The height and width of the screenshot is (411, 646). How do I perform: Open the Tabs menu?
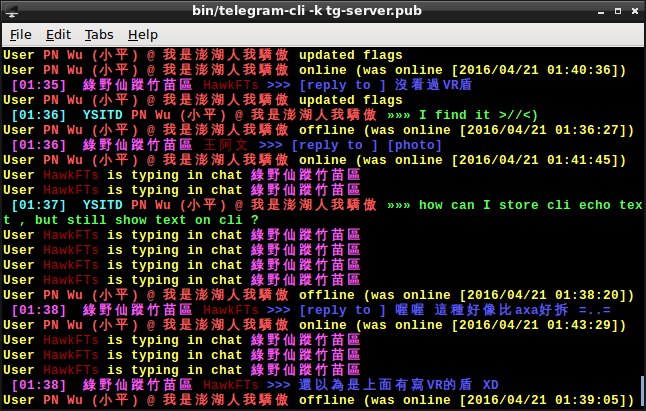click(x=99, y=35)
